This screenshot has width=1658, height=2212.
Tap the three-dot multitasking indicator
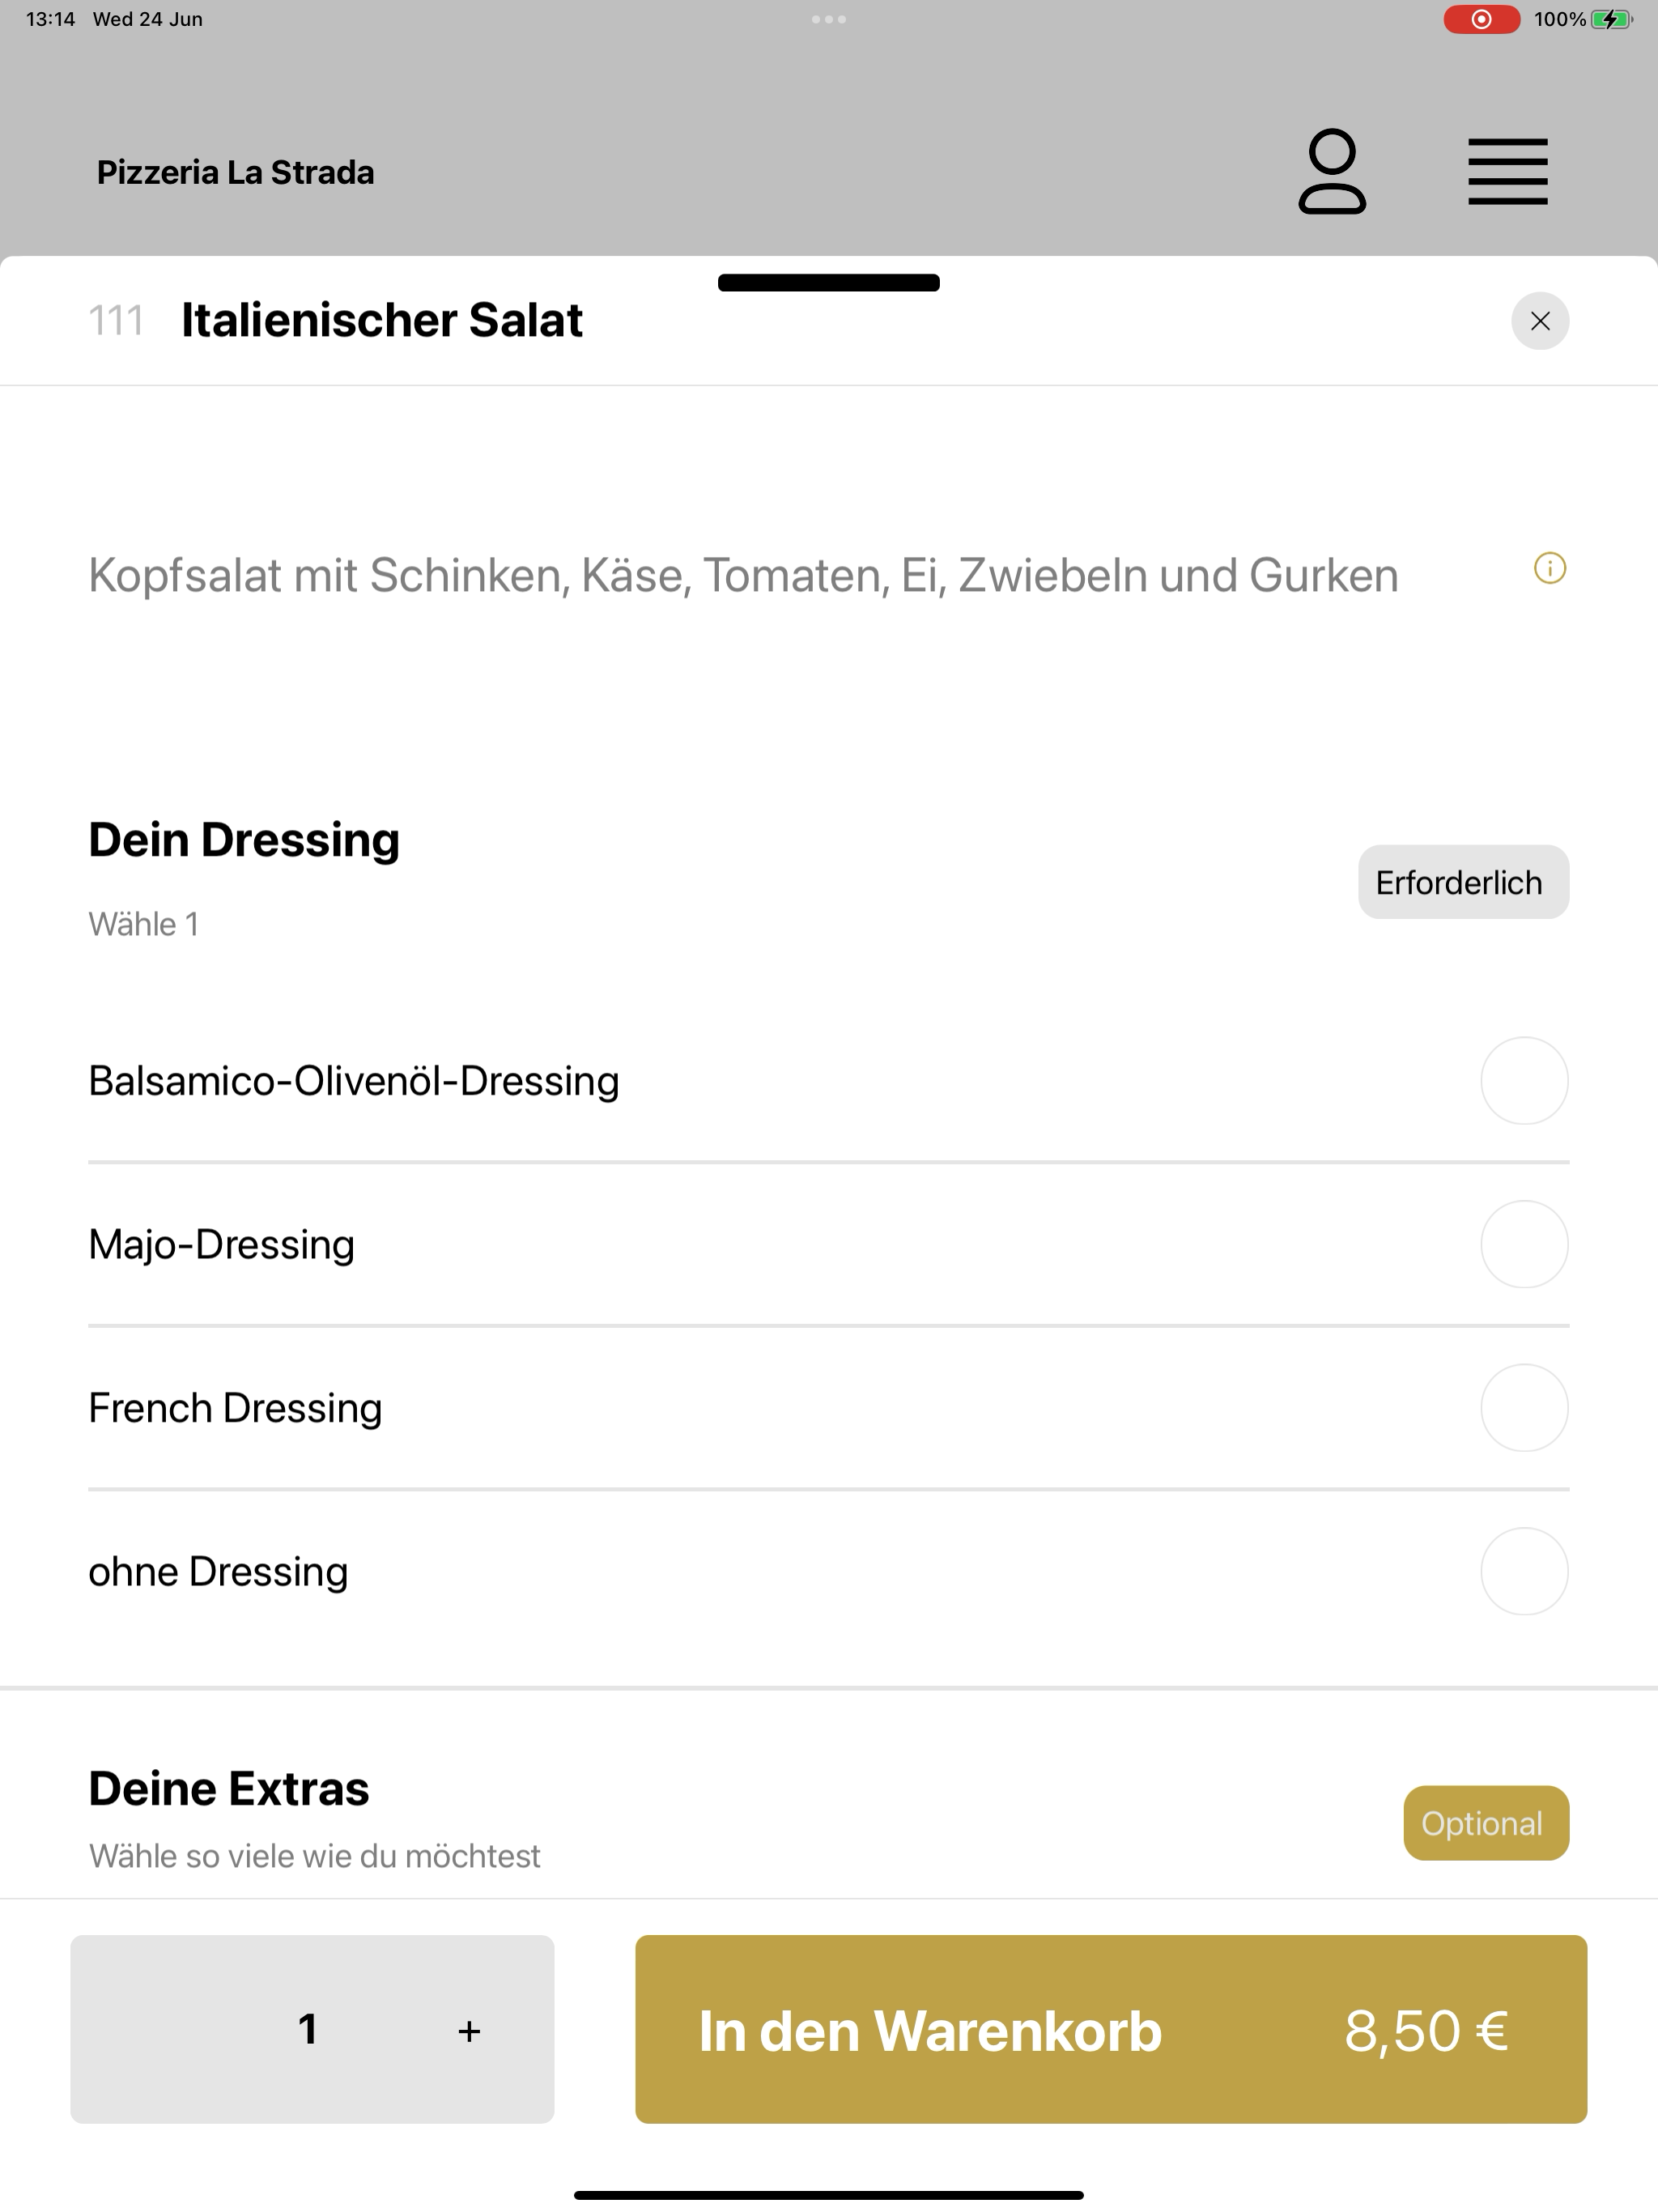tap(829, 19)
